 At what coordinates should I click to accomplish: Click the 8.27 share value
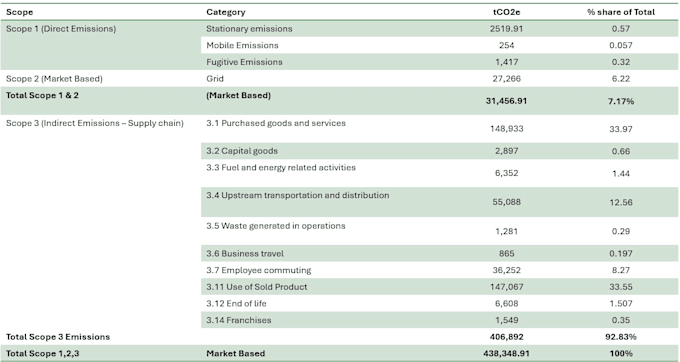click(x=621, y=270)
